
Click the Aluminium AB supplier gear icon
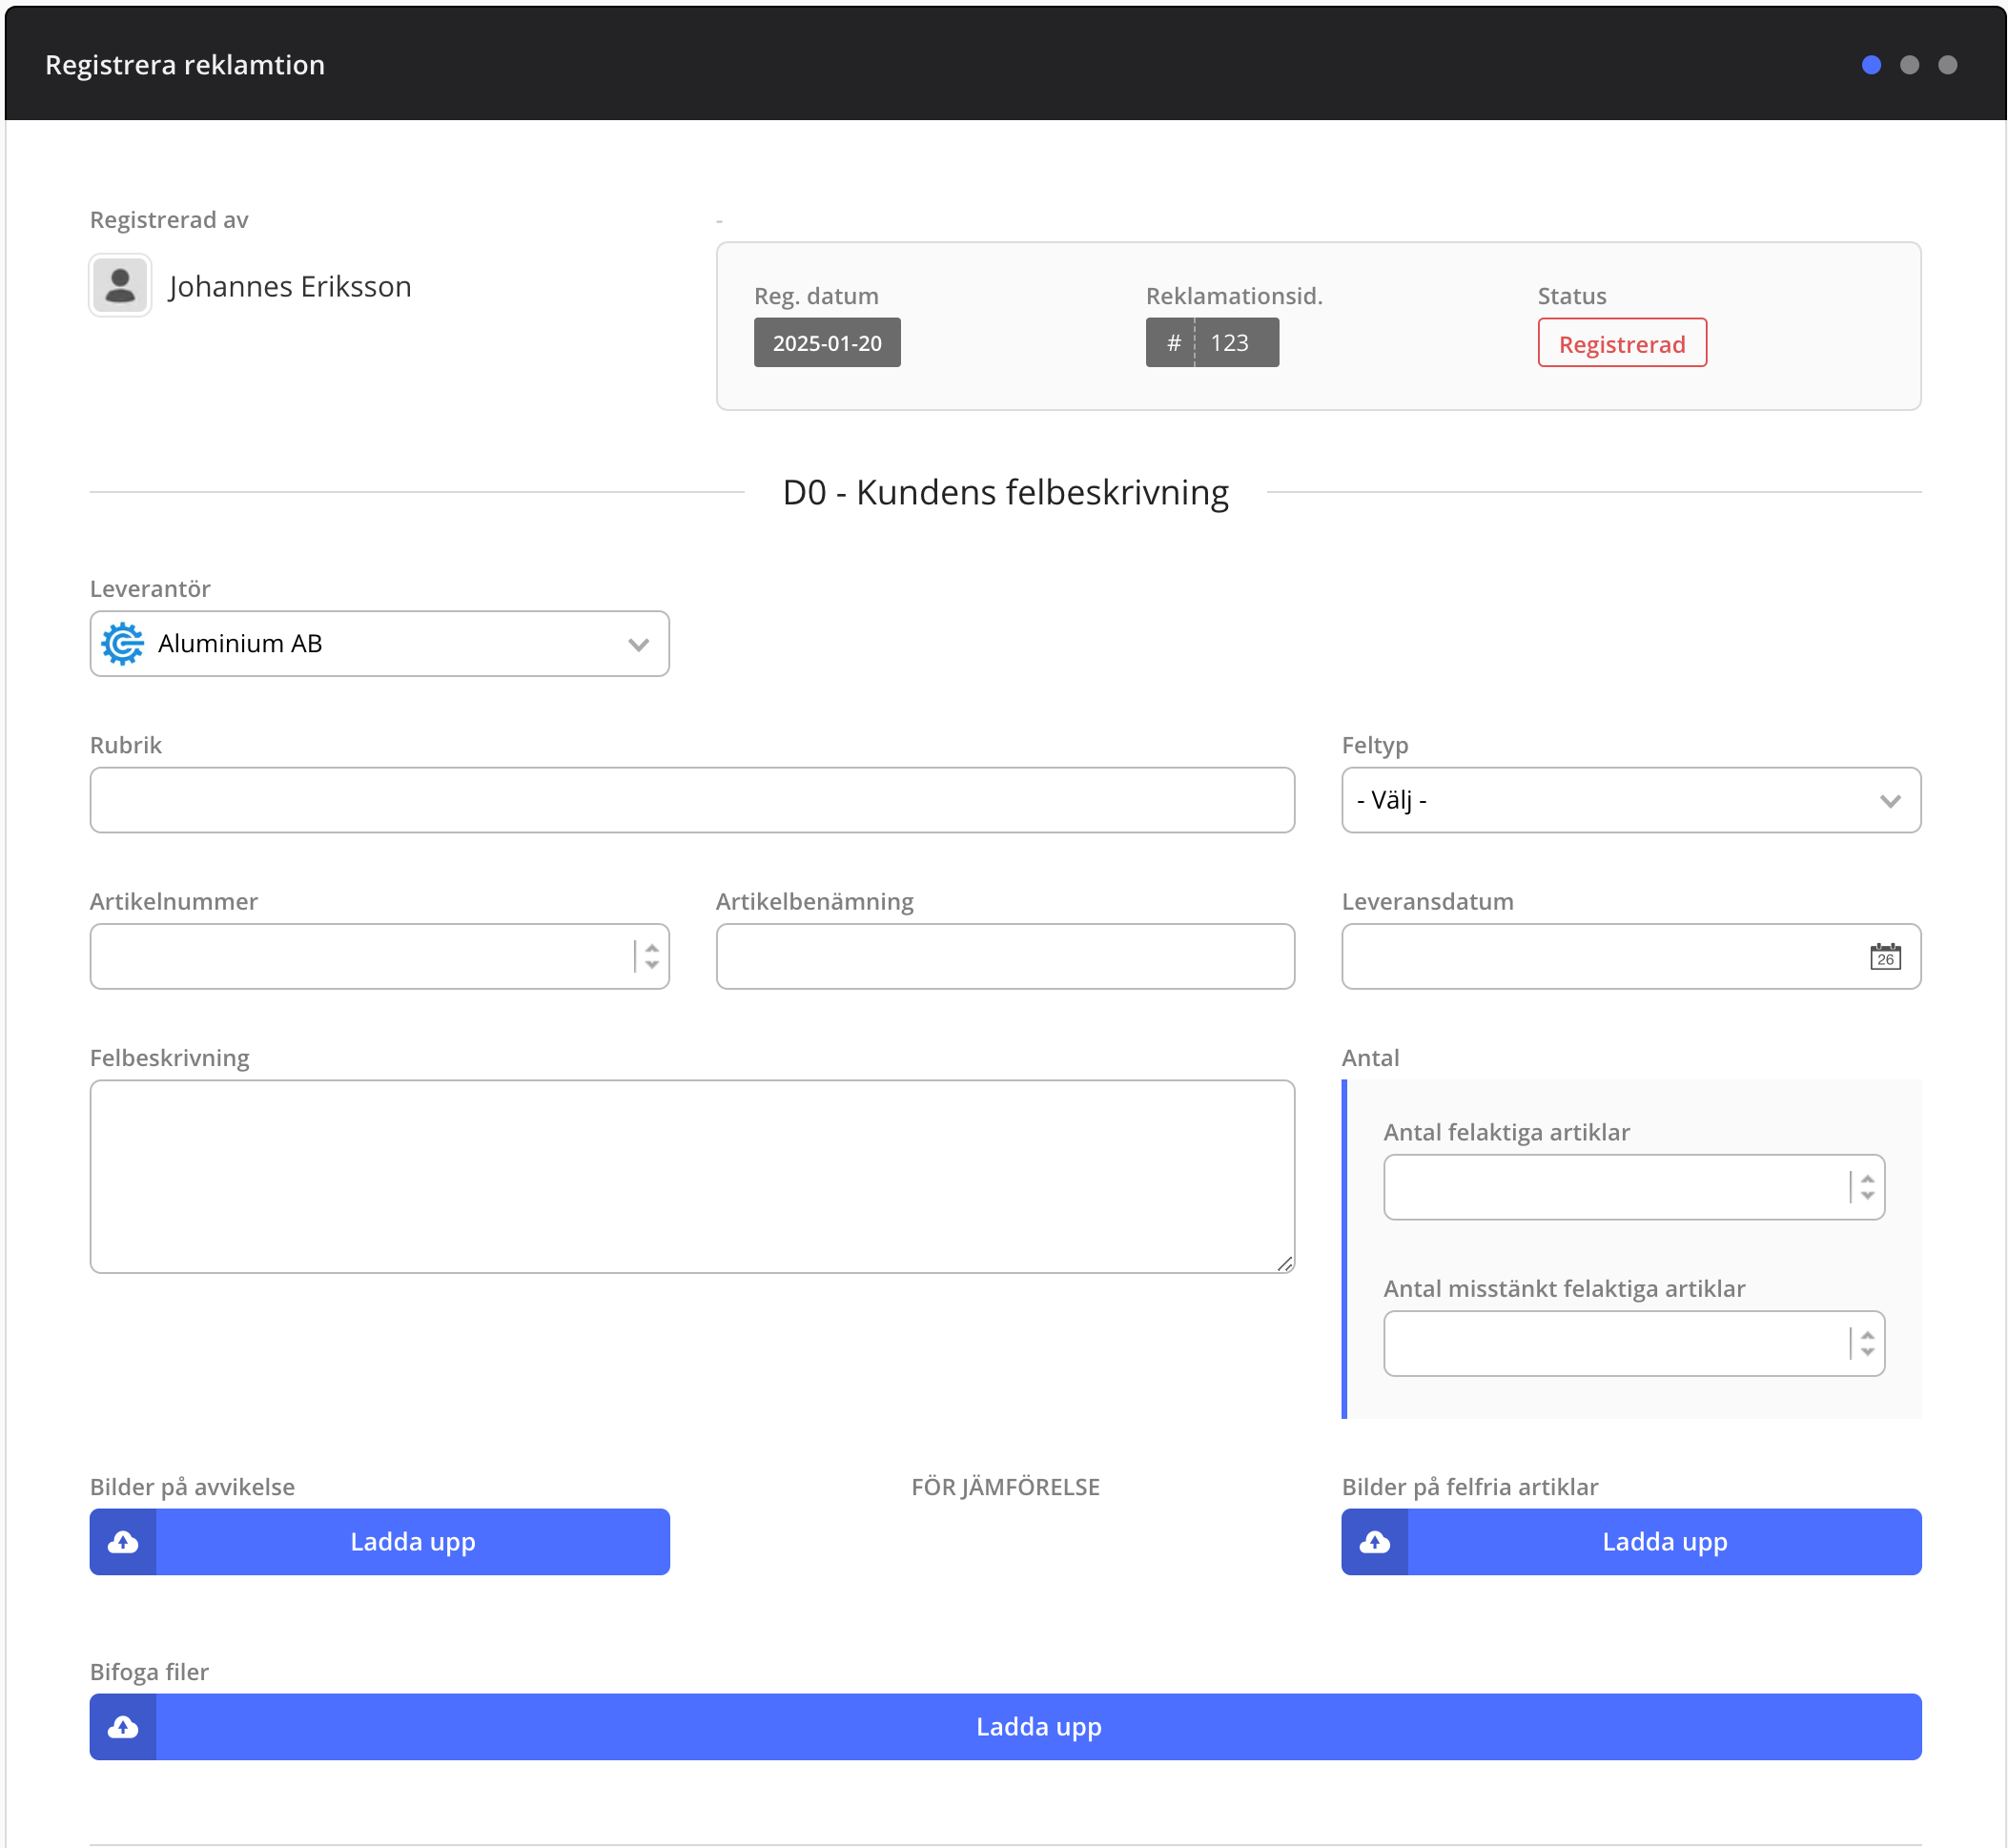point(123,643)
